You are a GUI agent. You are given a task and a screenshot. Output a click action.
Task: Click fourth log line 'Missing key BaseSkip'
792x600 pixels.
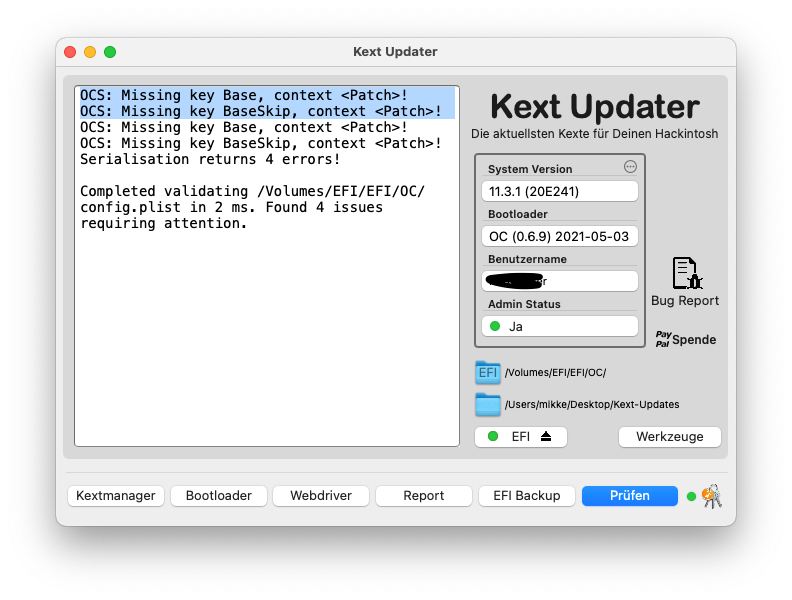[261, 143]
